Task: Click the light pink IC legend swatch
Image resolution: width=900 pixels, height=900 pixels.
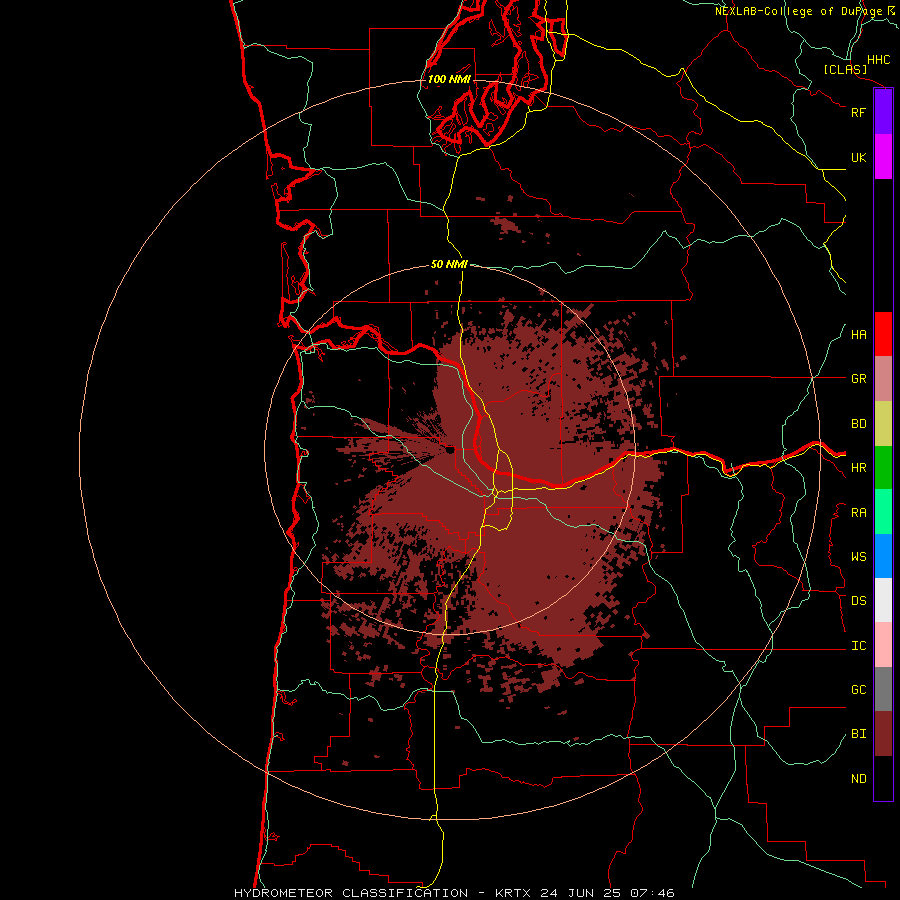Action: click(x=883, y=645)
